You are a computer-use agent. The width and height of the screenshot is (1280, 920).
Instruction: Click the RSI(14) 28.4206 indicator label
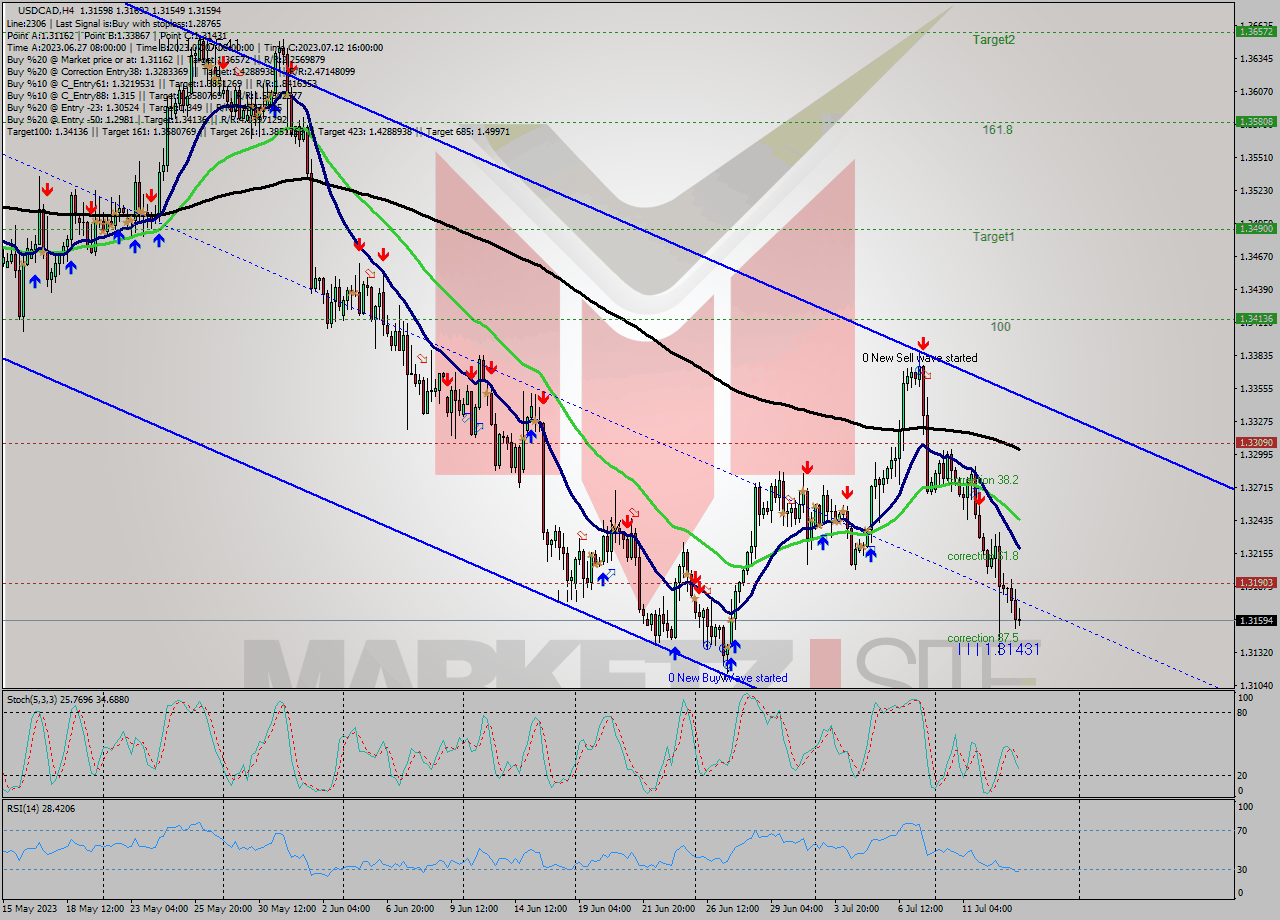[40, 808]
